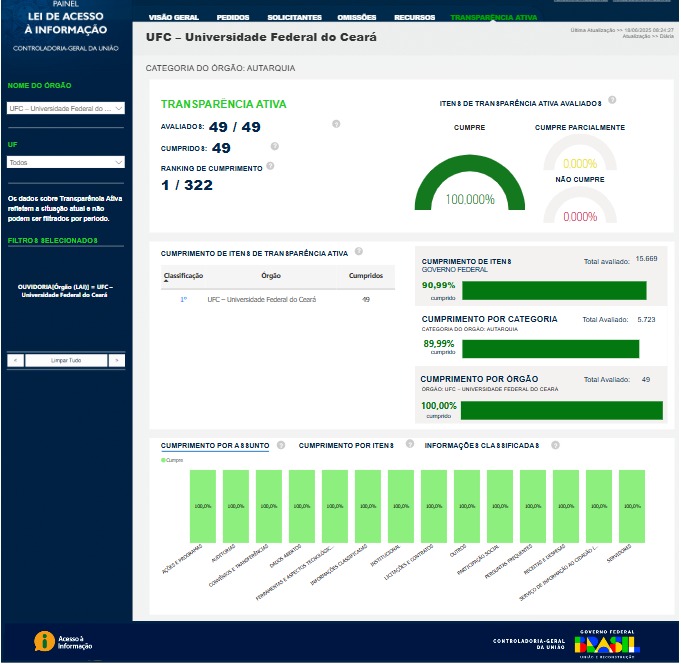
Task: Click the Total Avaliado 5.723 value
Action: coord(646,320)
